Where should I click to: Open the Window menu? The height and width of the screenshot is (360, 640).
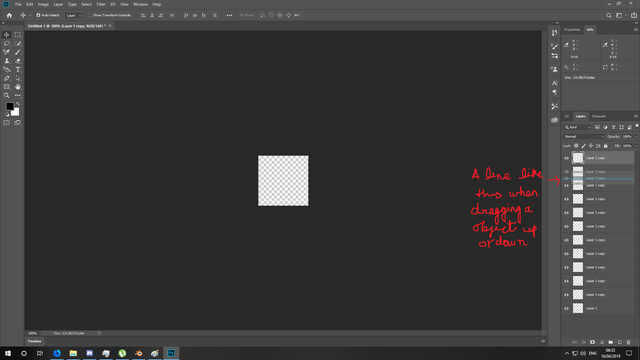(x=140, y=4)
